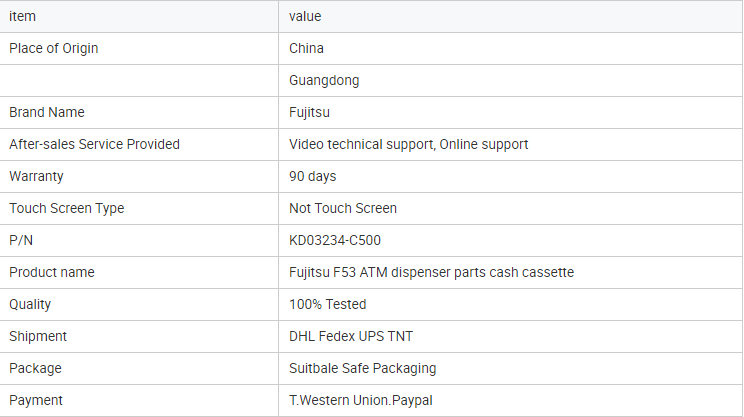This screenshot has height=417, width=744.
Task: Click the 'value' column header
Action: tap(305, 17)
